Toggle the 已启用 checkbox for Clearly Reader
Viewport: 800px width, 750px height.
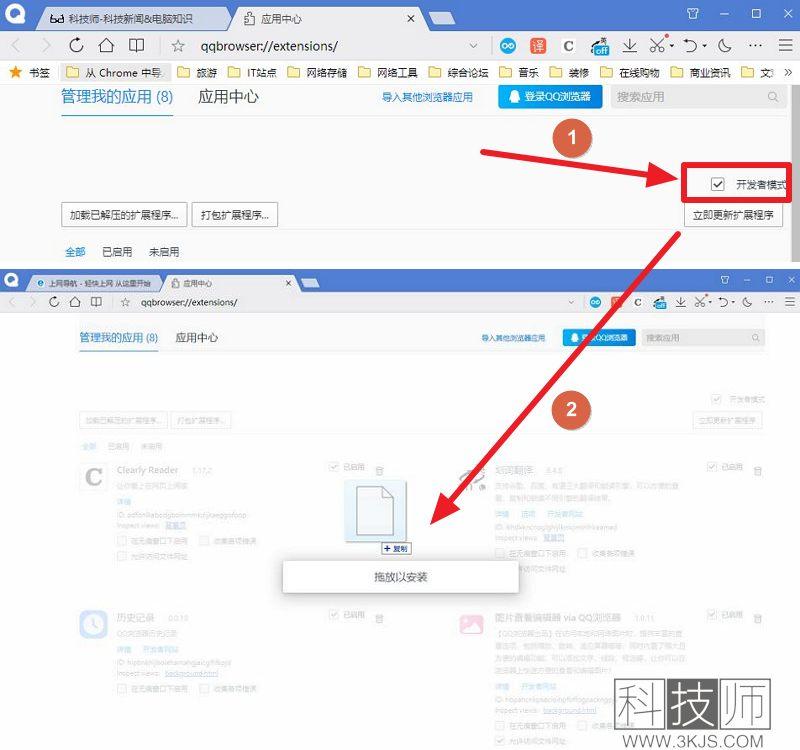coord(334,467)
